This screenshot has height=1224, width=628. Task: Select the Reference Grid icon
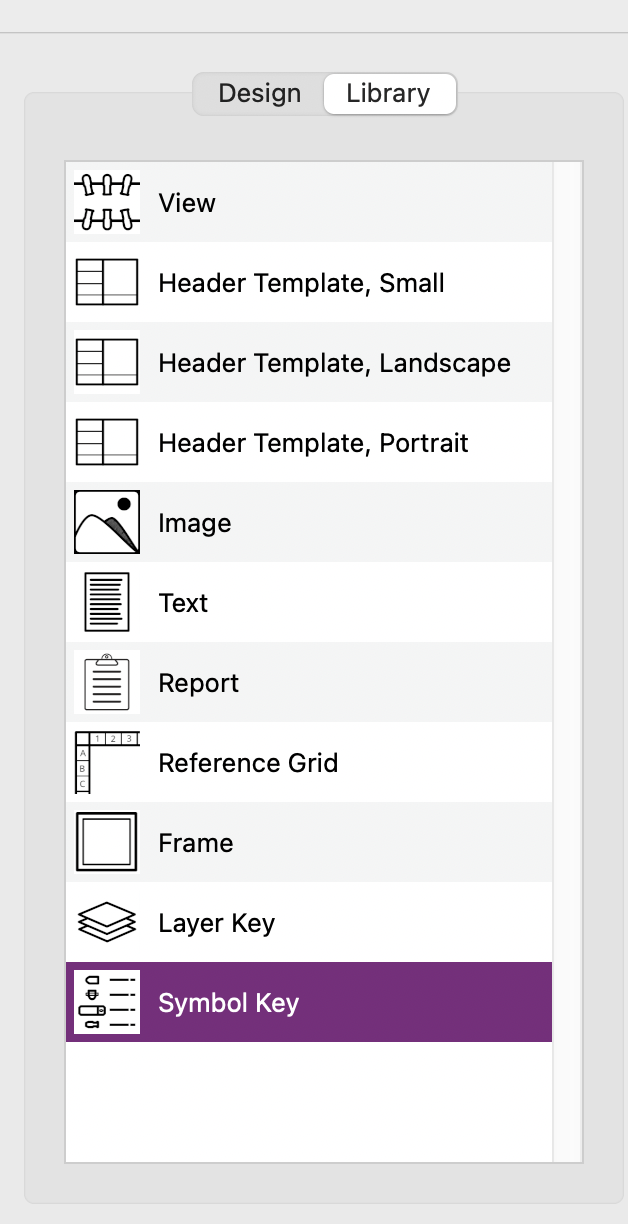coord(107,763)
